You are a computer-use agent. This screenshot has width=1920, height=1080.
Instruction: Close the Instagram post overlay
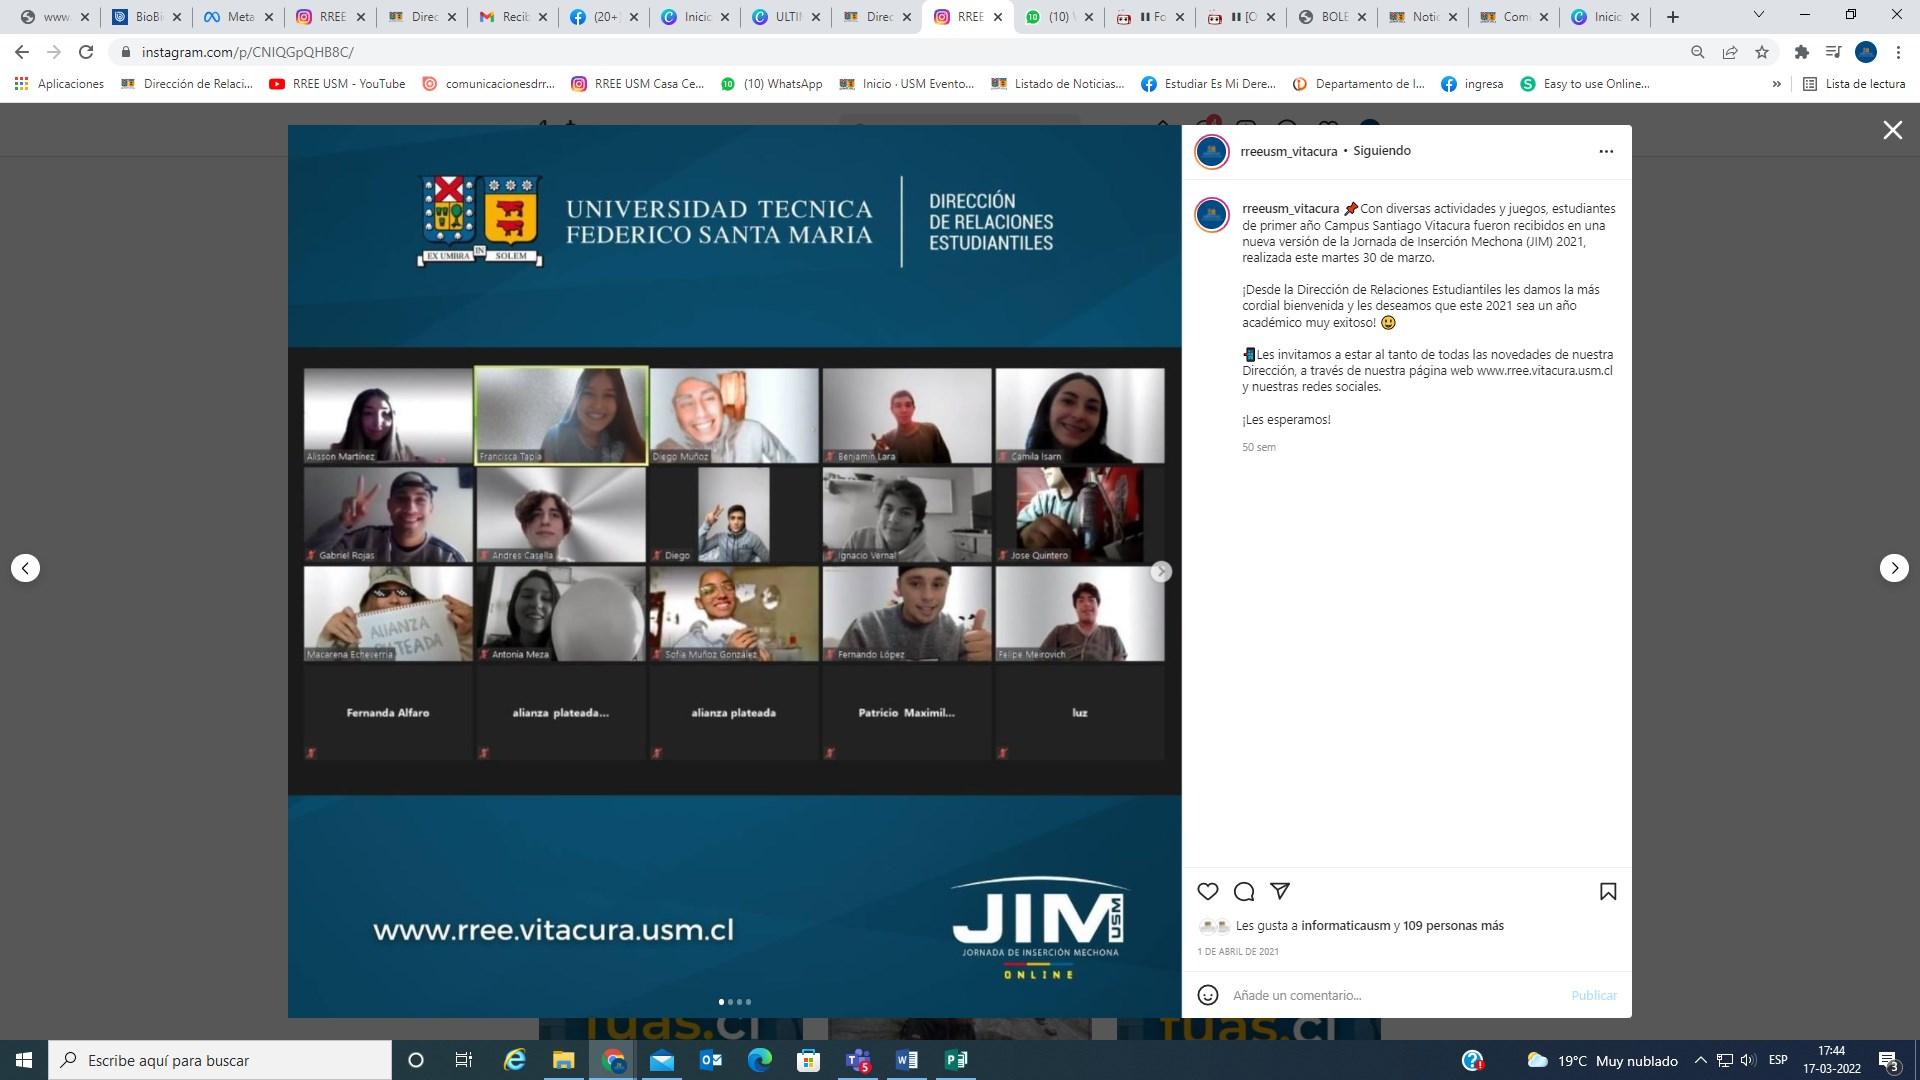tap(1892, 130)
